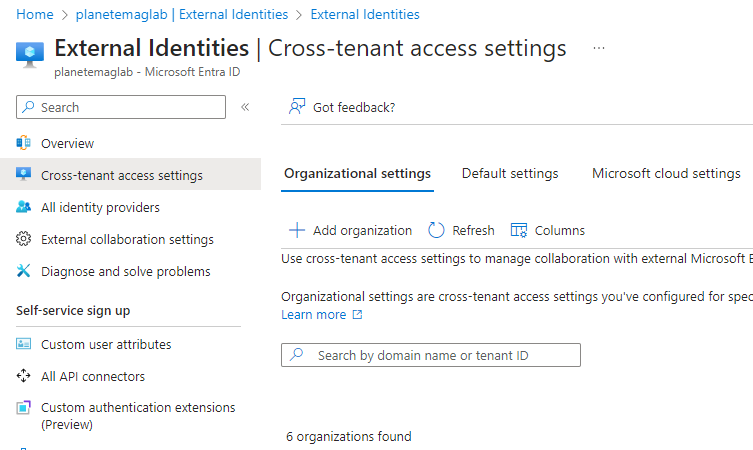The height and width of the screenshot is (450, 753).
Task: Click the plus icon for Add organization
Action: coord(297,230)
